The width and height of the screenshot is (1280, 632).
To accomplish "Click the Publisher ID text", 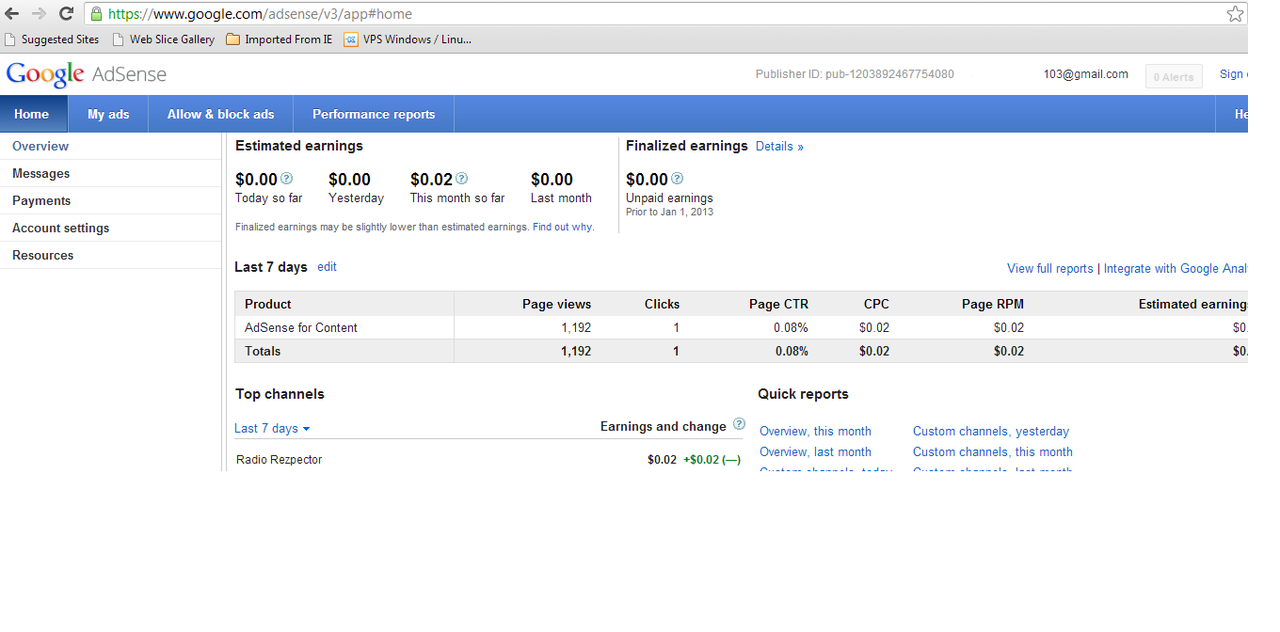I will click(855, 74).
